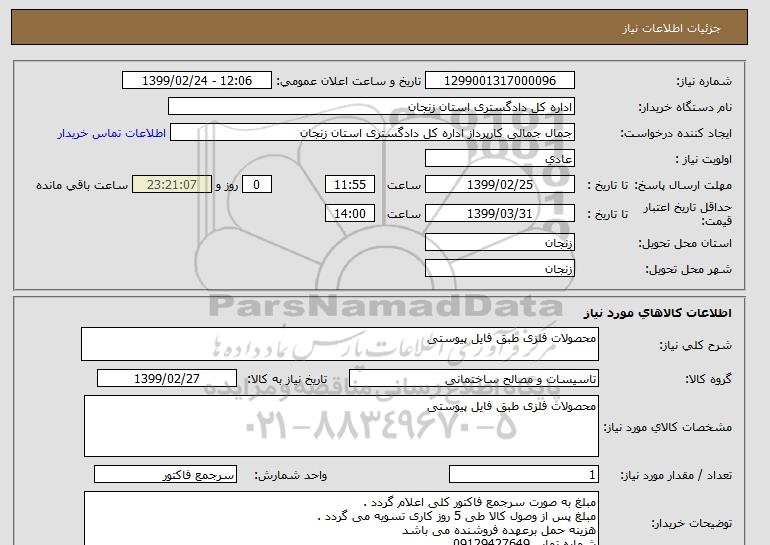Click the requester field جمال جمالی کارپرداز

pos(372,133)
